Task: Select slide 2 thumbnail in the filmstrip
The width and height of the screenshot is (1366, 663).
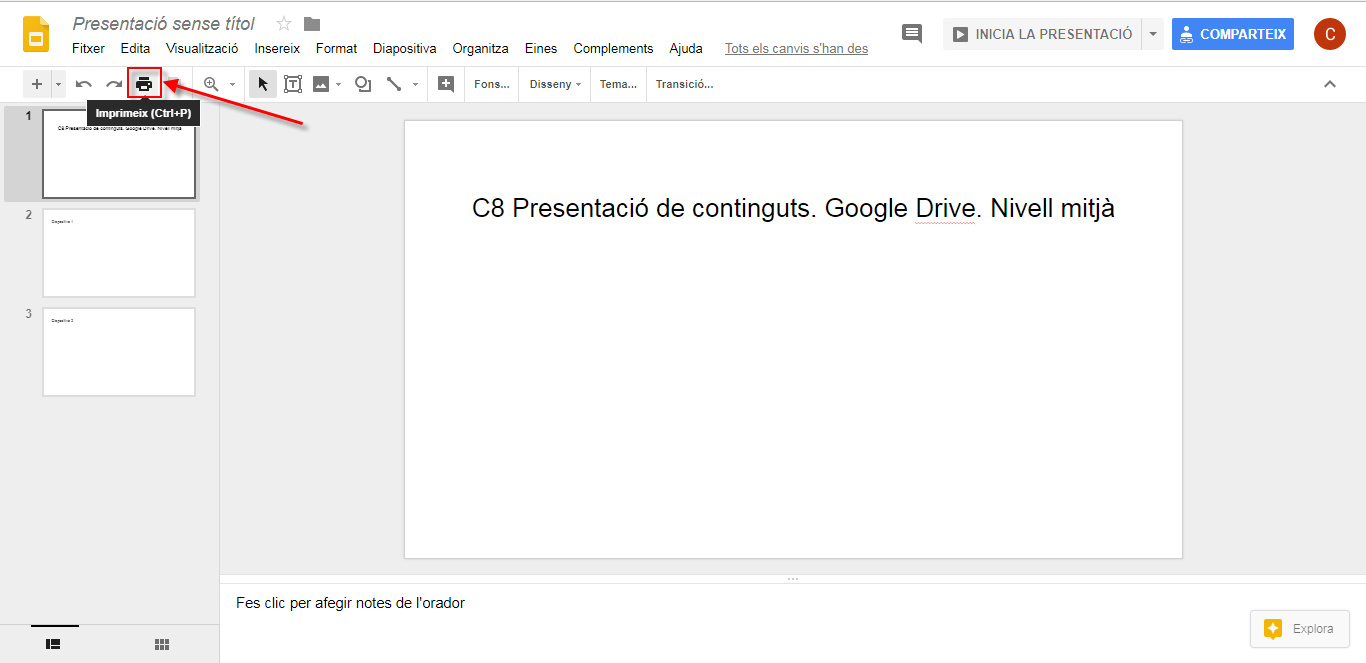Action: click(119, 253)
